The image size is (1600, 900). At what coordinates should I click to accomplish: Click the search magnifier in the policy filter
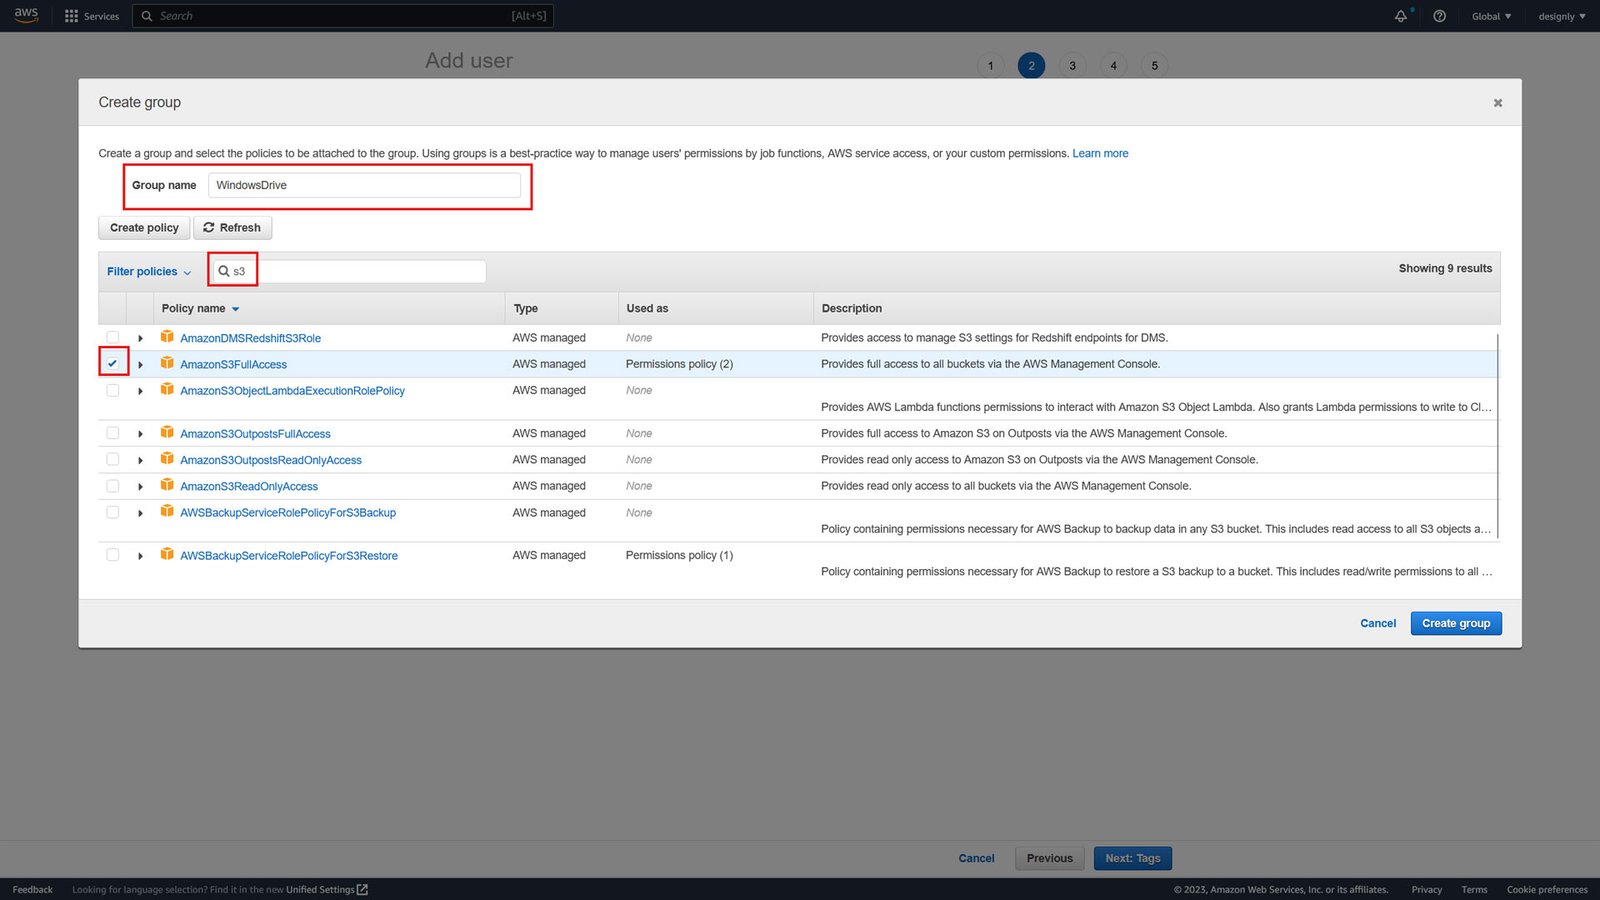point(224,271)
